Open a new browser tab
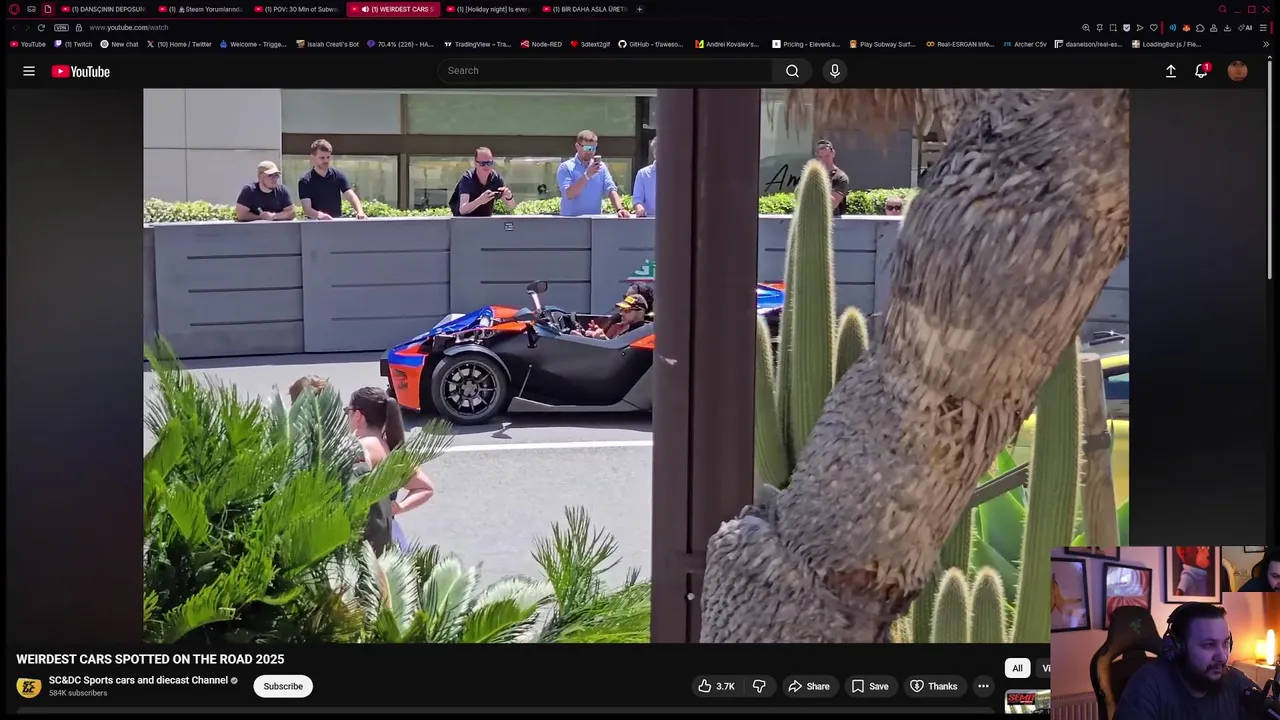Image resolution: width=1280 pixels, height=720 pixels. (x=640, y=9)
